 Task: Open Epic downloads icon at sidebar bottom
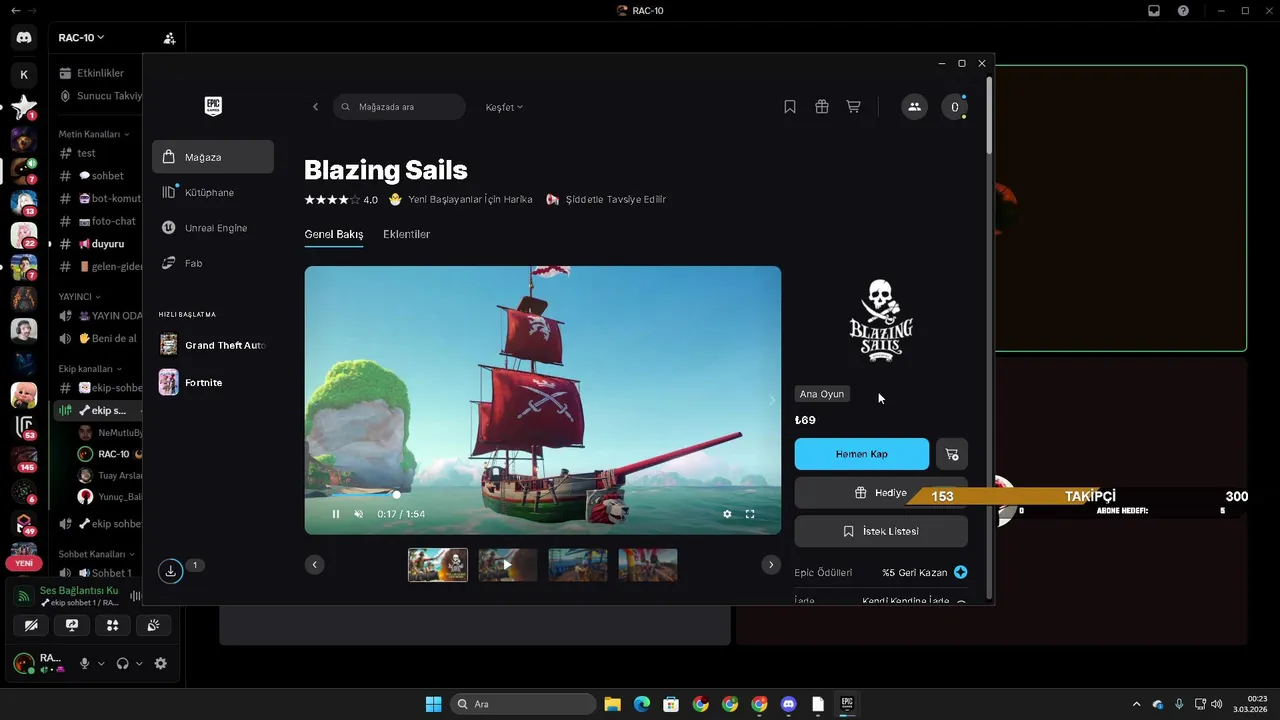click(171, 571)
